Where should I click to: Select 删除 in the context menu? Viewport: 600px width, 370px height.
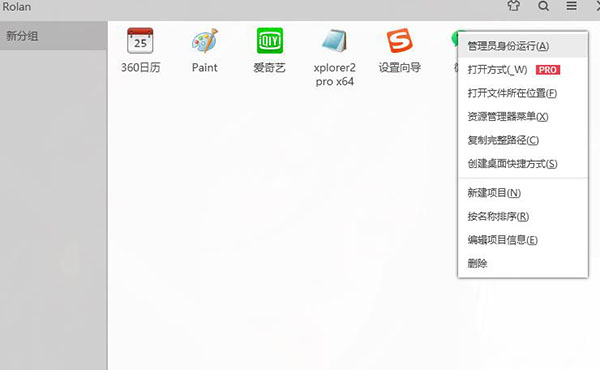523,264
